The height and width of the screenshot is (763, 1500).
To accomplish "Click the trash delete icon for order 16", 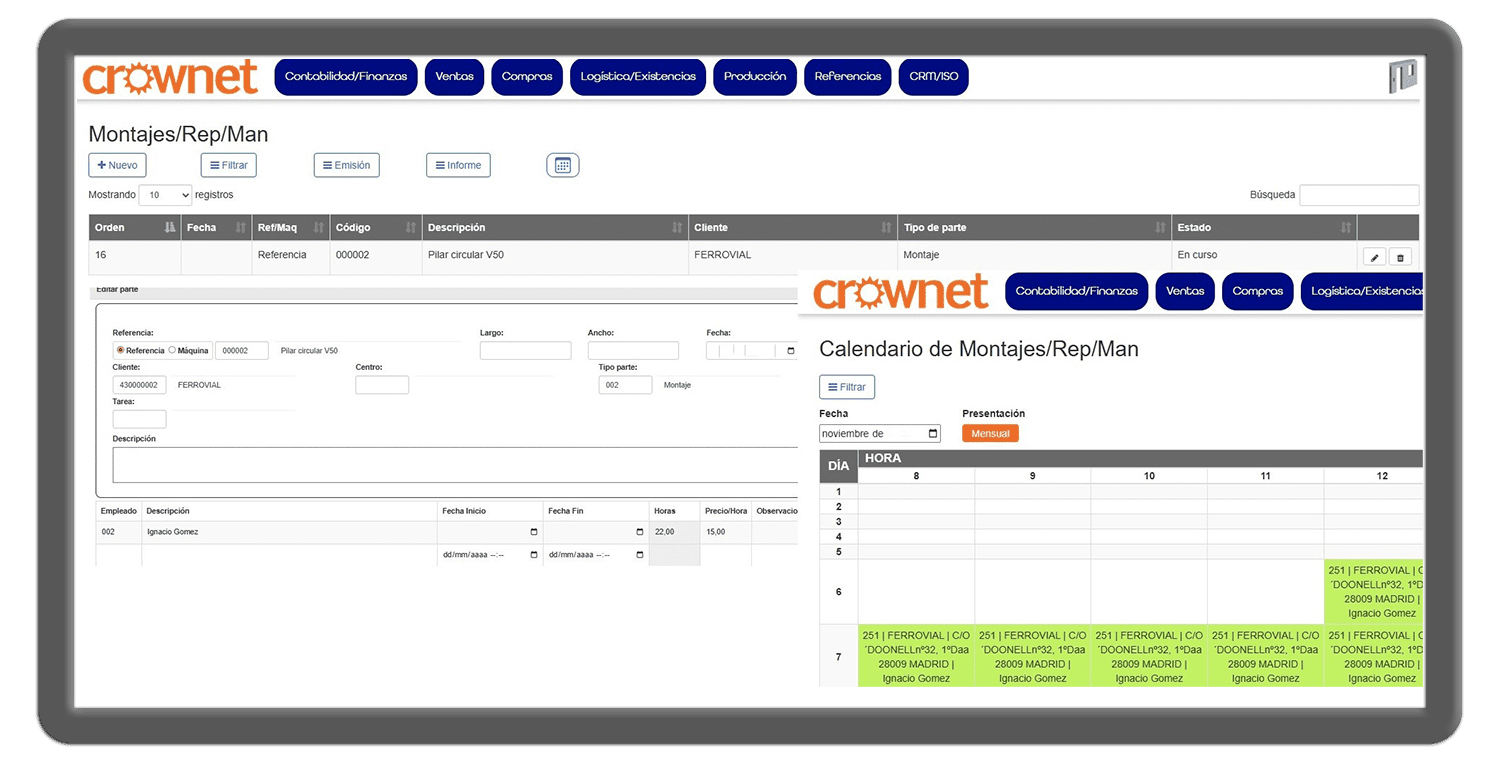I will pos(1400,257).
